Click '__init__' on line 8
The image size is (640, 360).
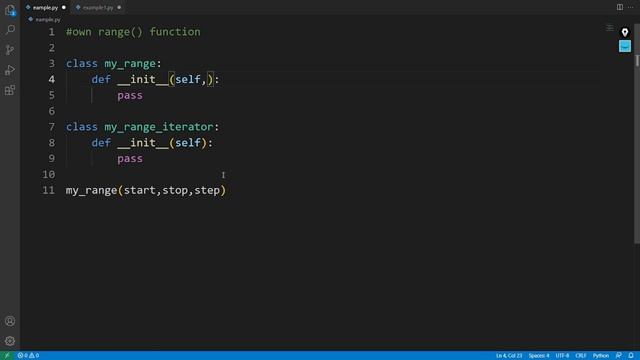[x=142, y=143]
